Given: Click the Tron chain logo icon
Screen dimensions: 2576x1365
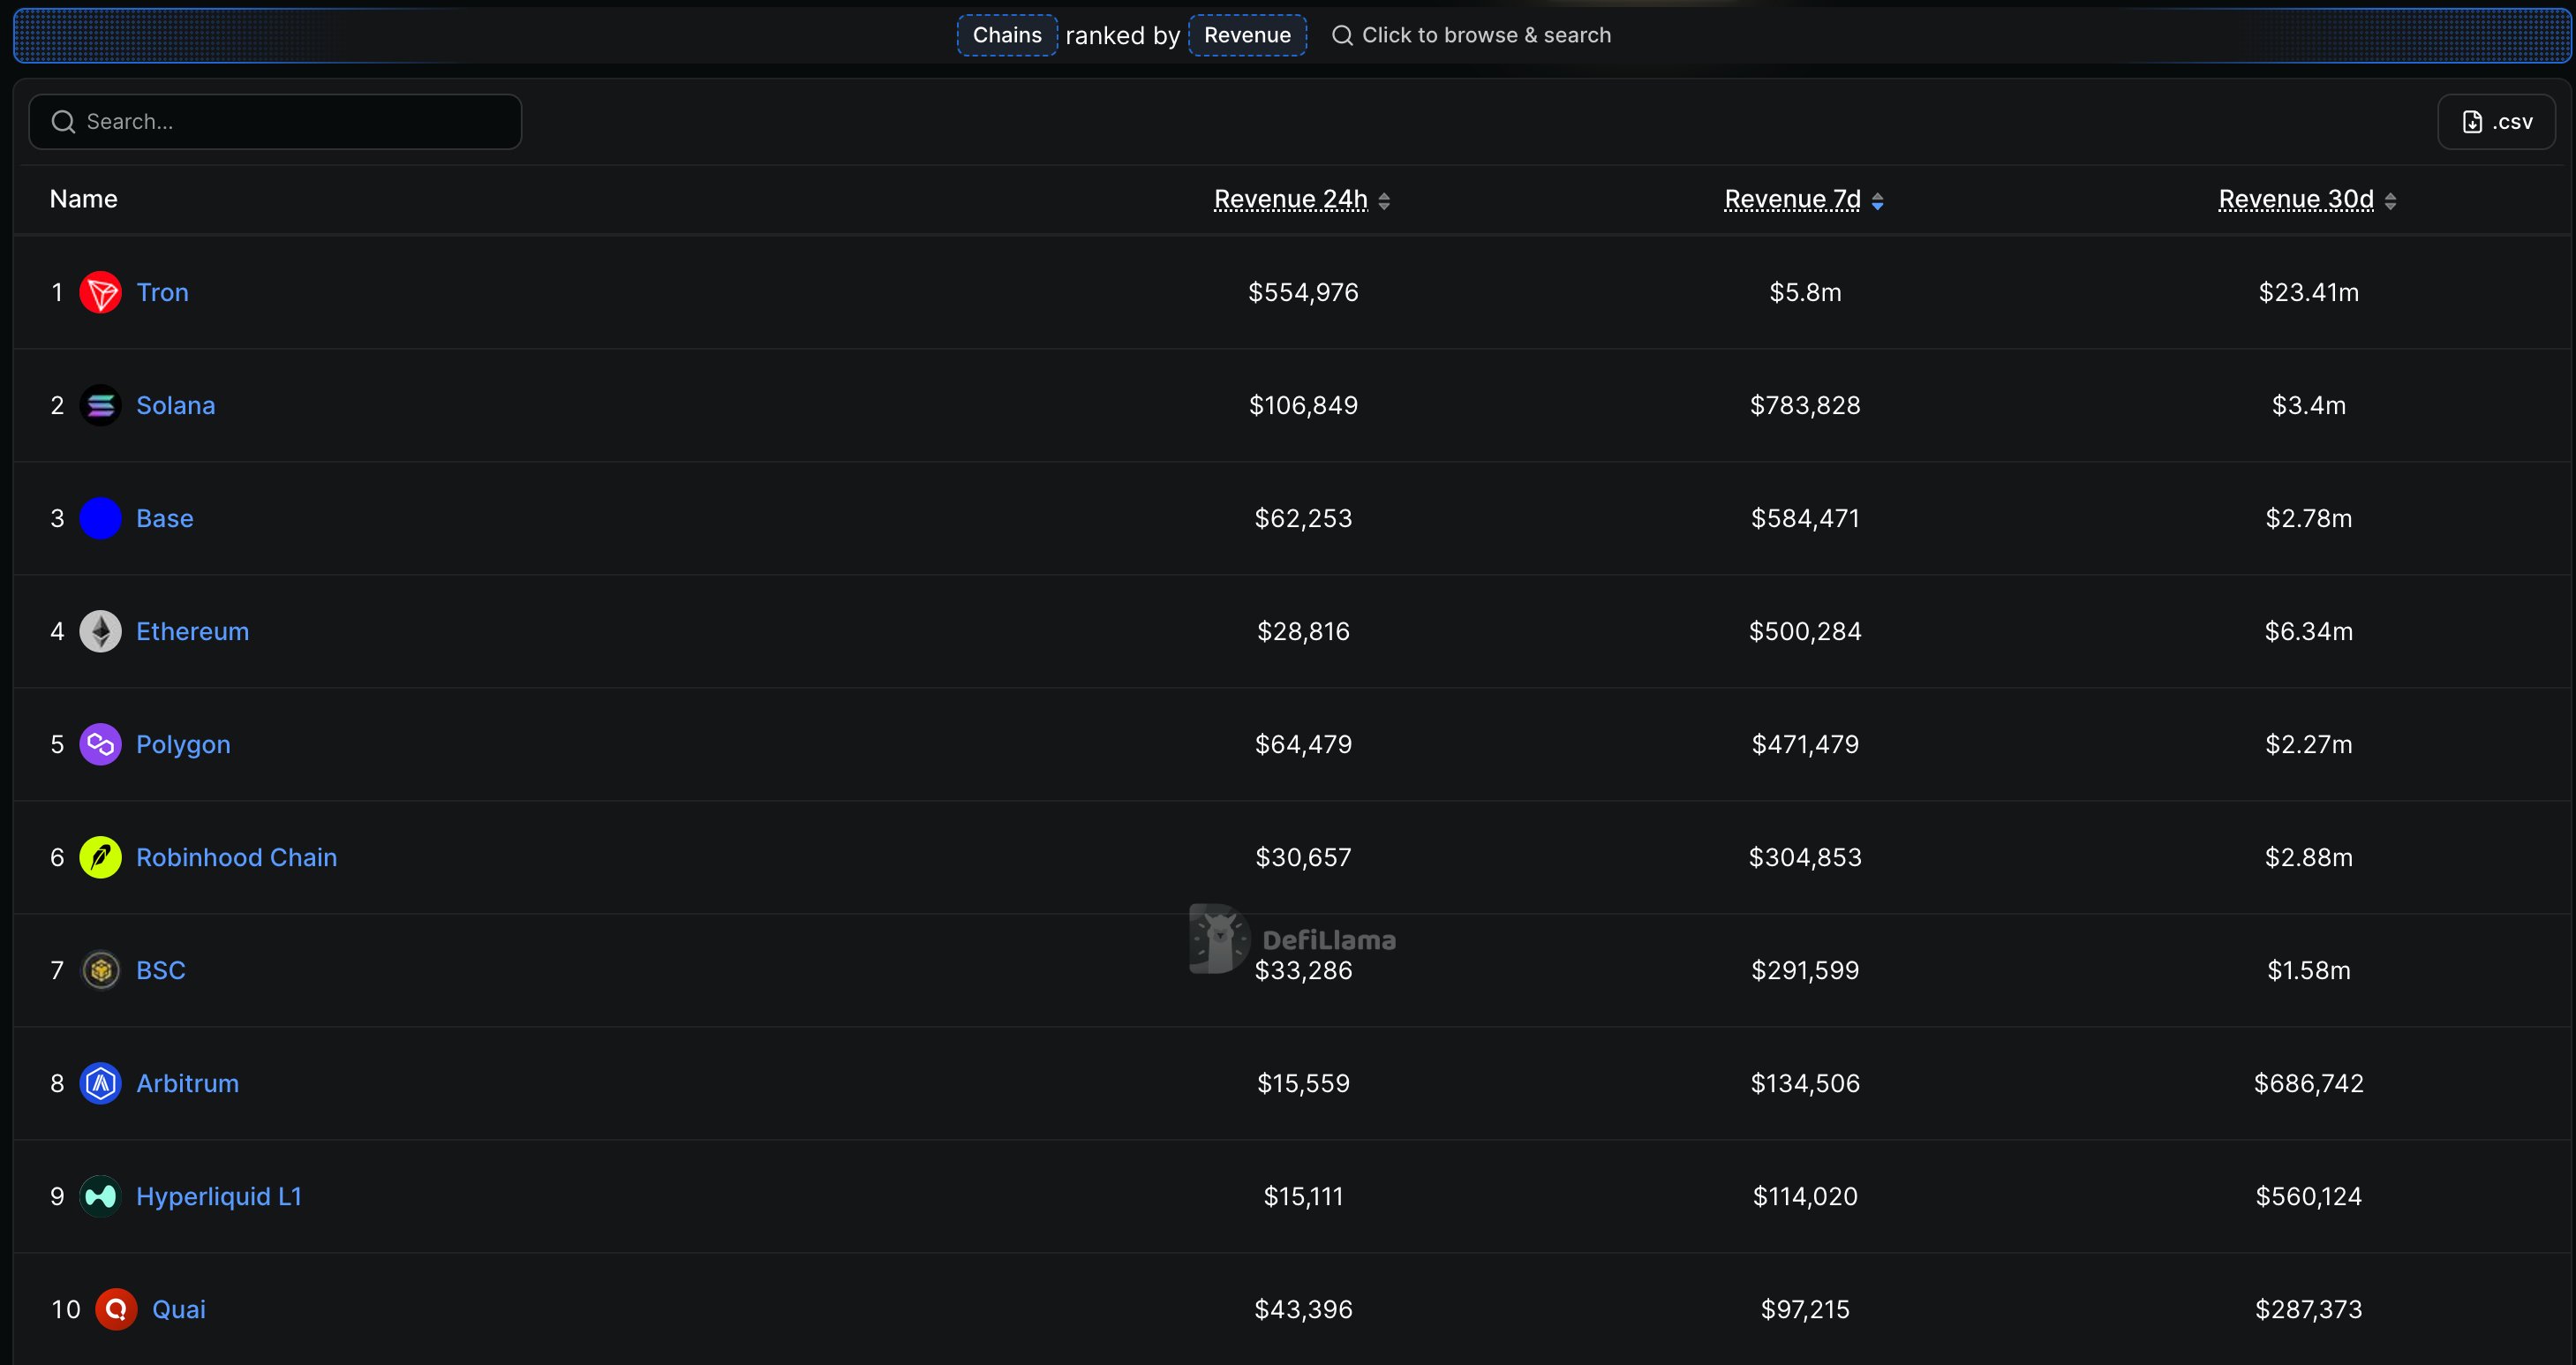Looking at the screenshot, I should [x=100, y=292].
